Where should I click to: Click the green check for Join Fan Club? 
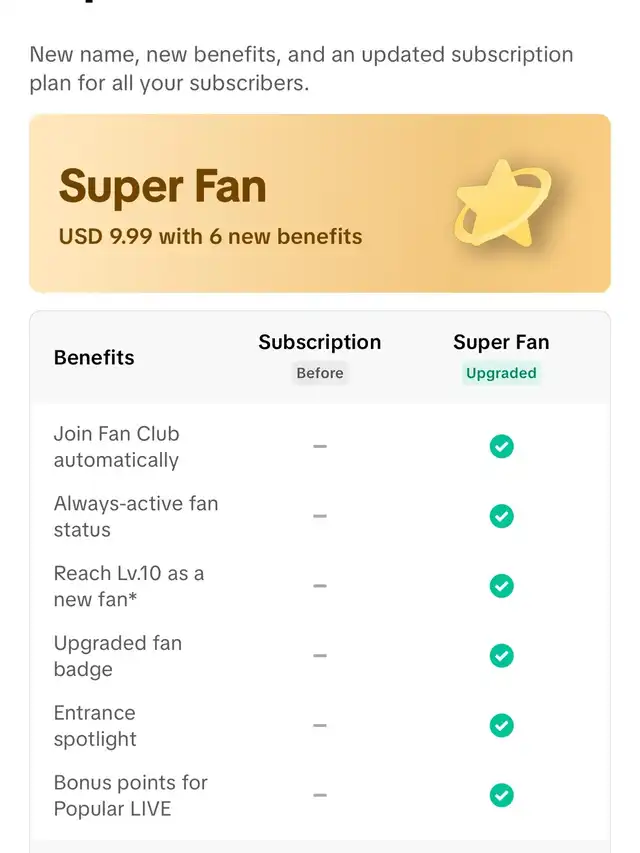[x=501, y=446]
